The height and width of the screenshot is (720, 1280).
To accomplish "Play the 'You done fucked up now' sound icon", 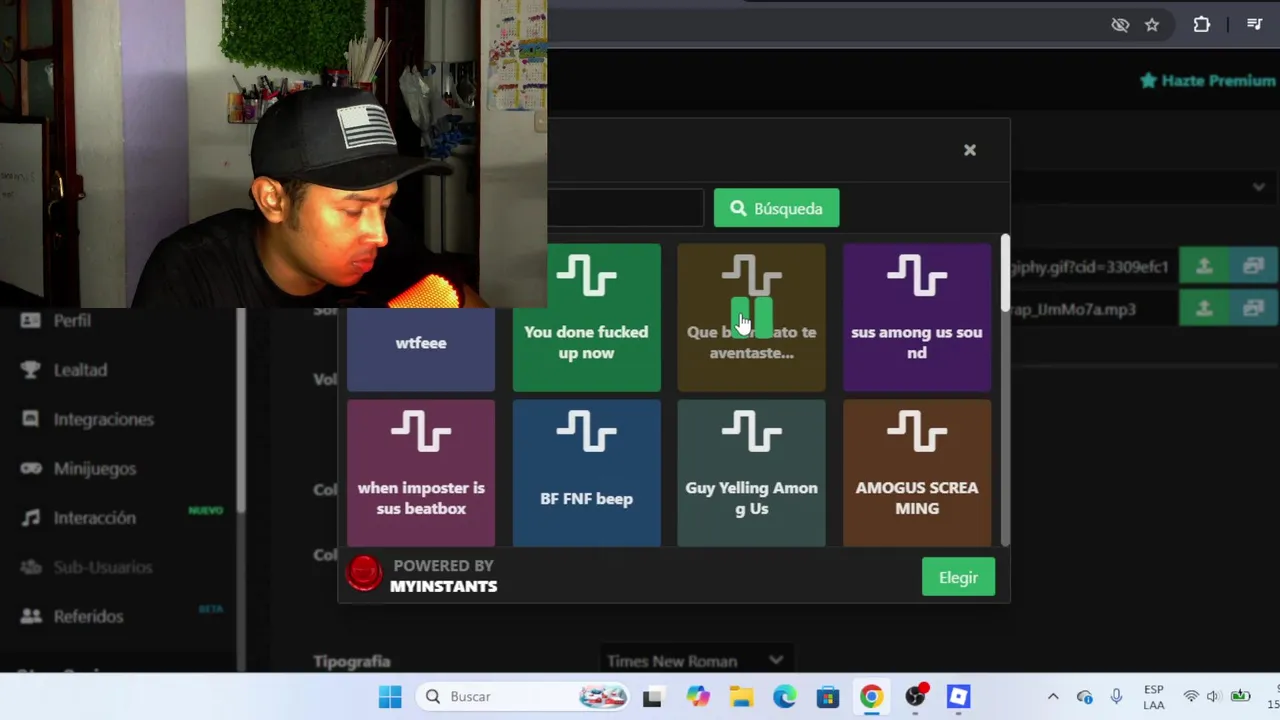I will click(586, 277).
